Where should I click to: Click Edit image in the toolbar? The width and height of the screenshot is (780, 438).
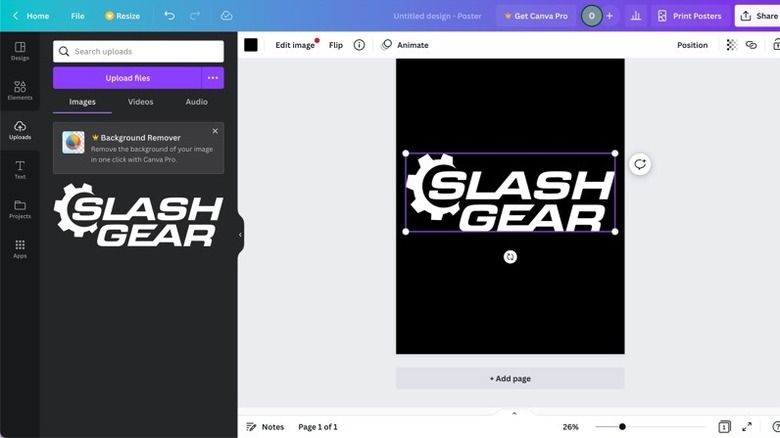[x=295, y=45]
